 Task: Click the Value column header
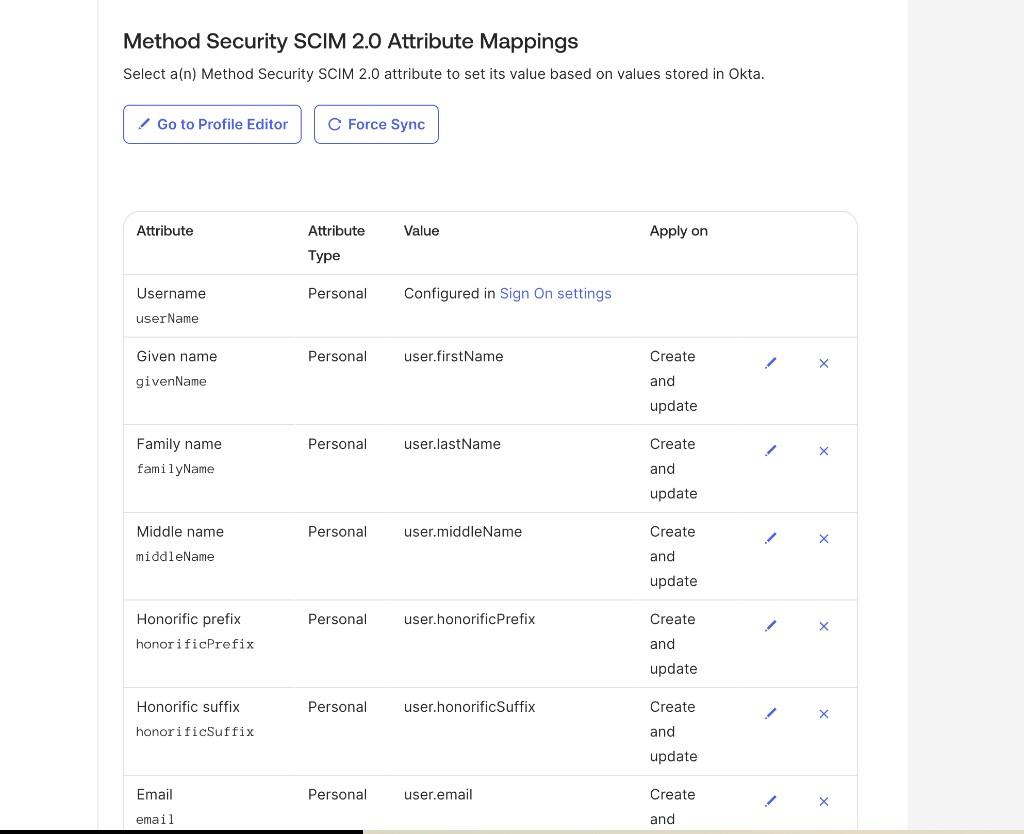[x=421, y=231]
